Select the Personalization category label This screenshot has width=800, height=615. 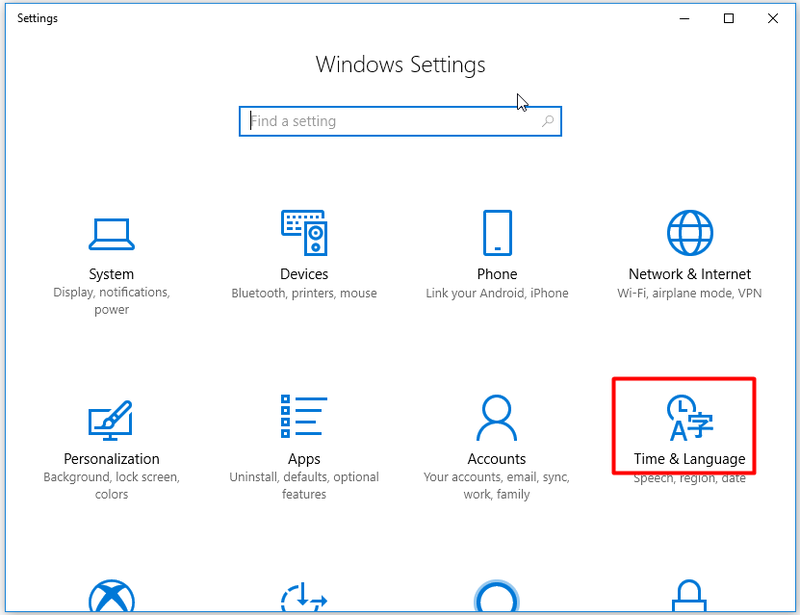pyautogui.click(x=111, y=459)
